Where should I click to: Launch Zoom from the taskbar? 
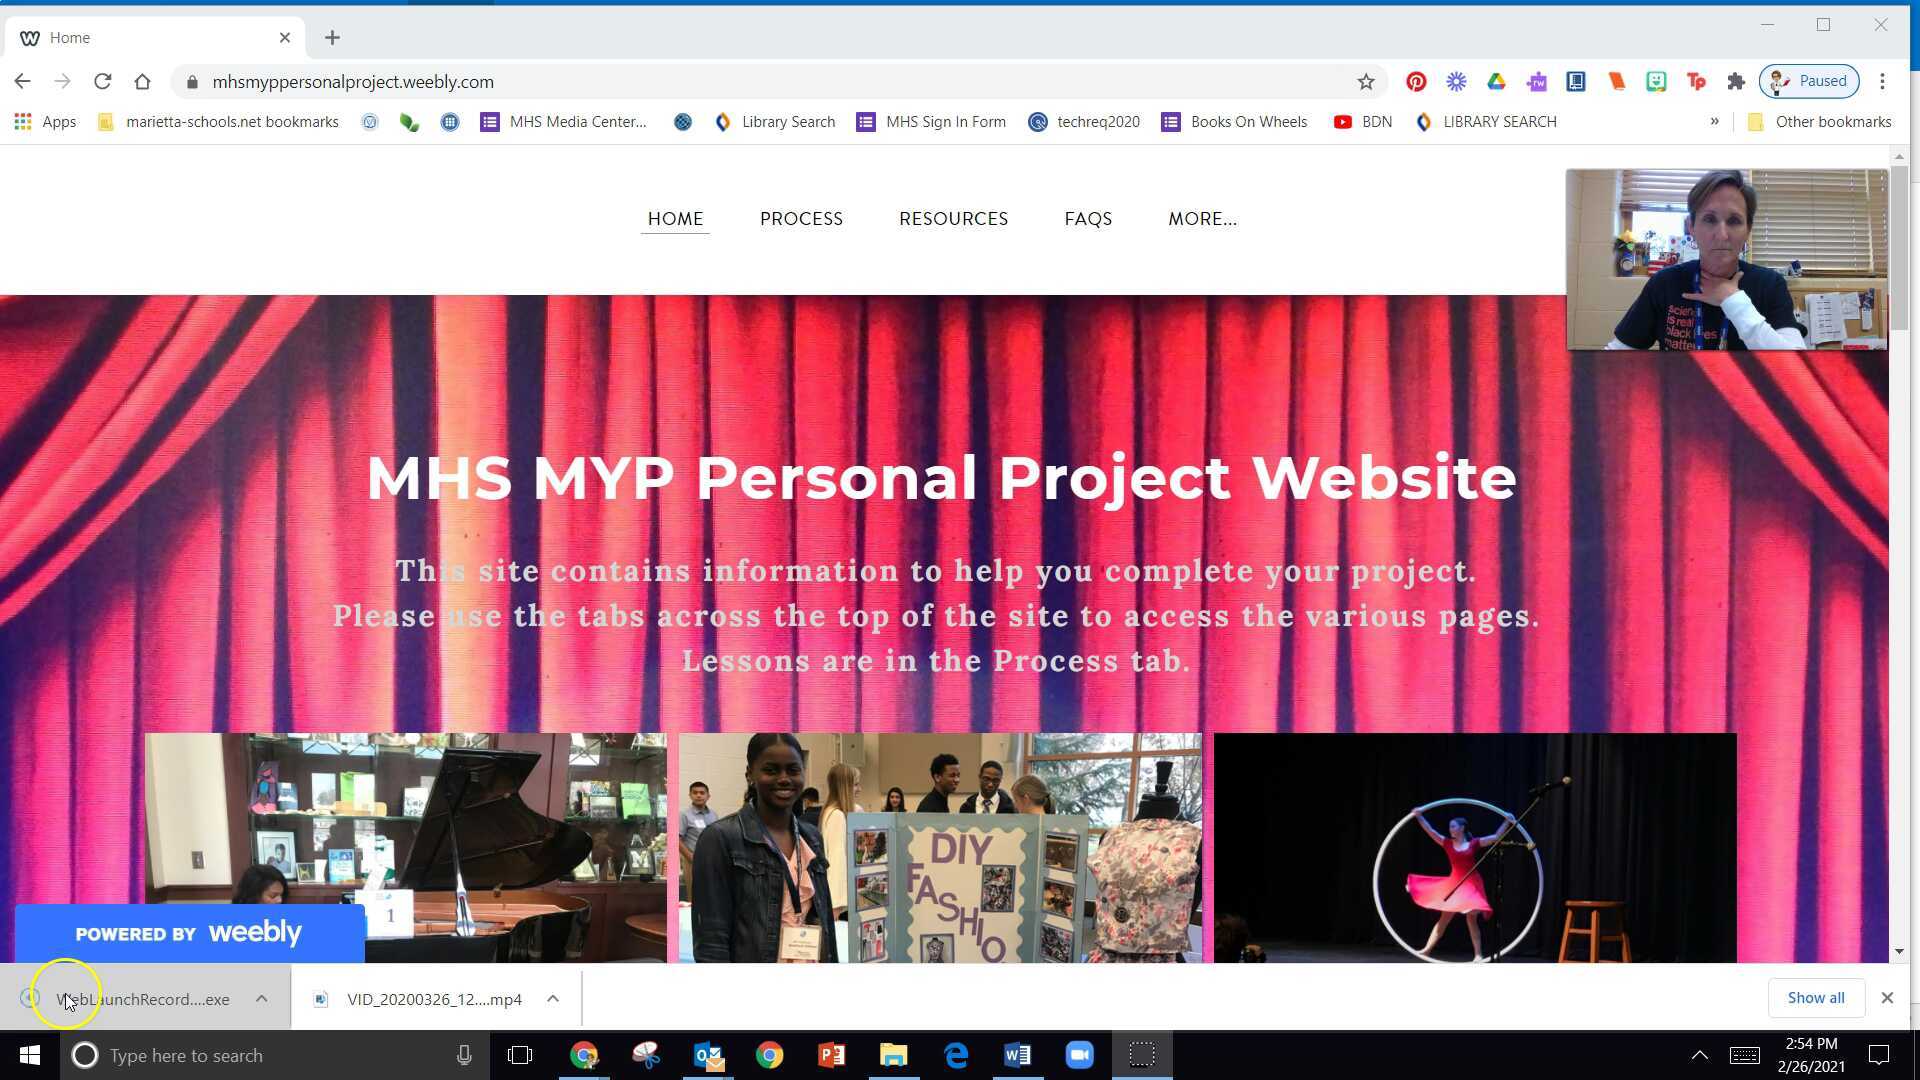click(x=1080, y=1054)
